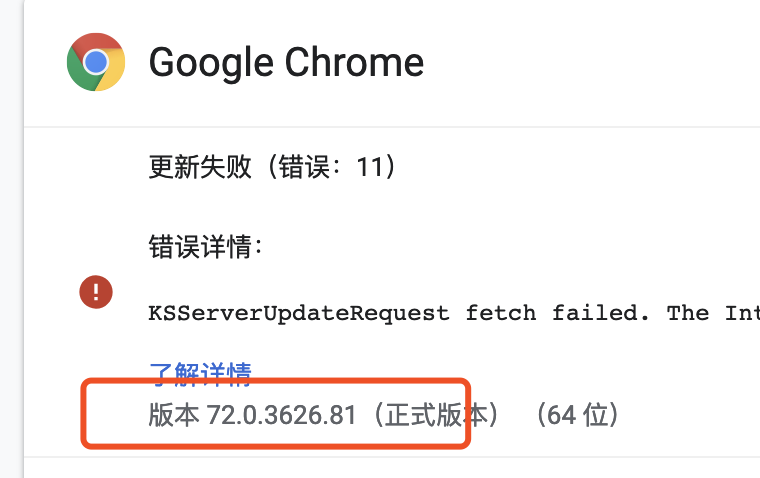Click the 64 位 architecture text
Screen dimensions: 760x478
click(577, 415)
